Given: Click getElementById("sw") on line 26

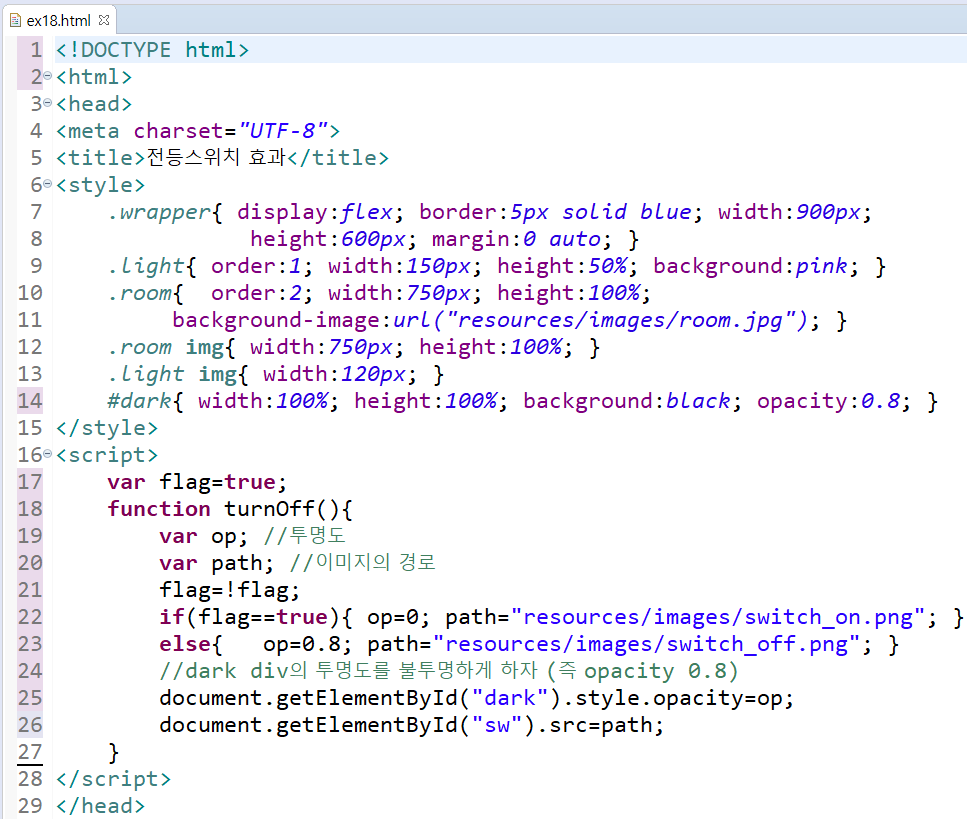Looking at the screenshot, I should 405,725.
